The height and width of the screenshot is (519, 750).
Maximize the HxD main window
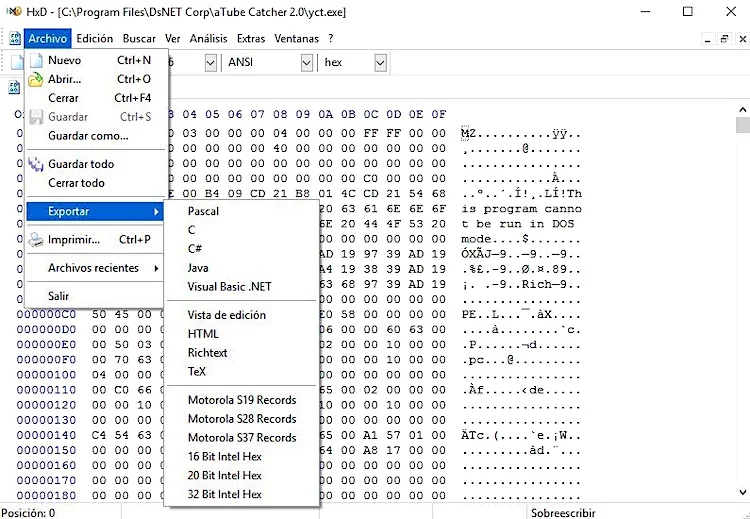click(687, 11)
